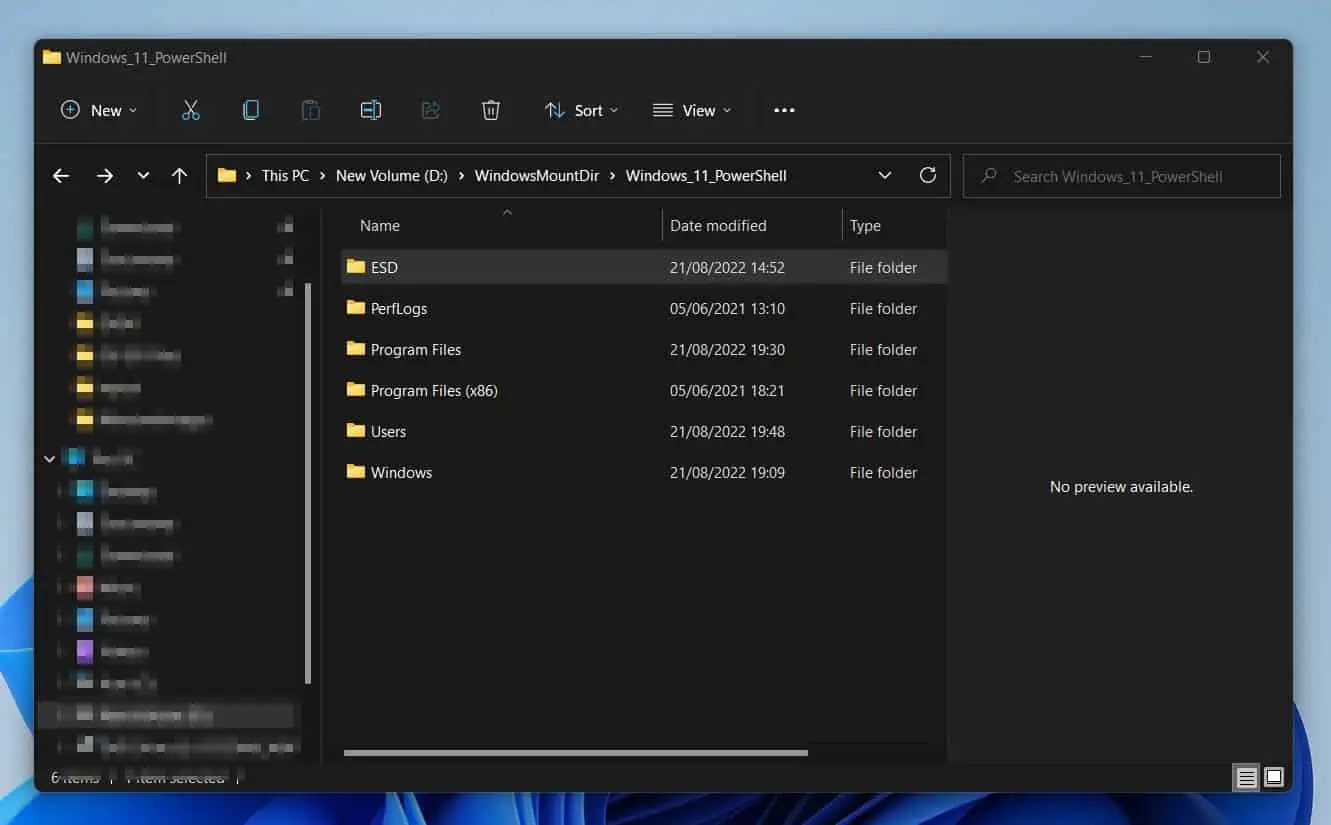Screen dimensions: 1331x825
Task: Click File folder type in PerfLogs row
Action: tap(883, 309)
